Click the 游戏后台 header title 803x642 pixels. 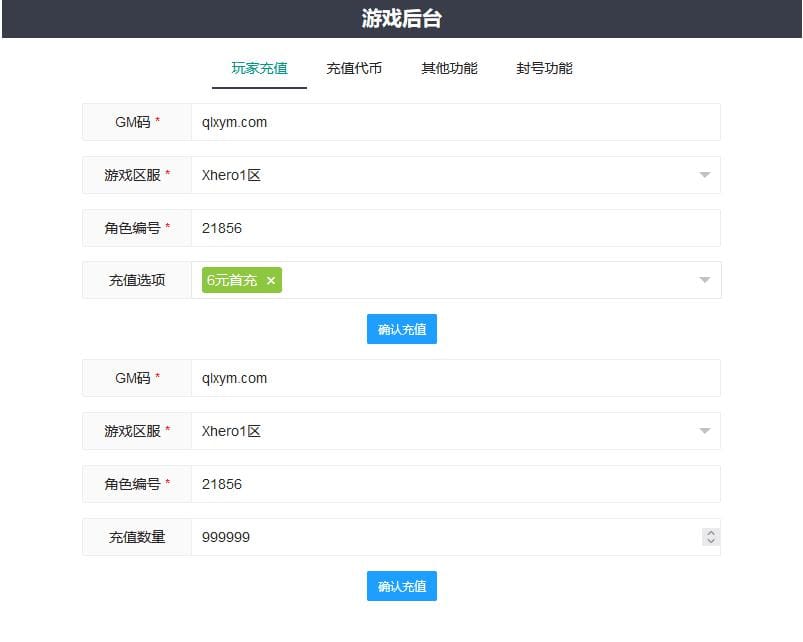401,19
